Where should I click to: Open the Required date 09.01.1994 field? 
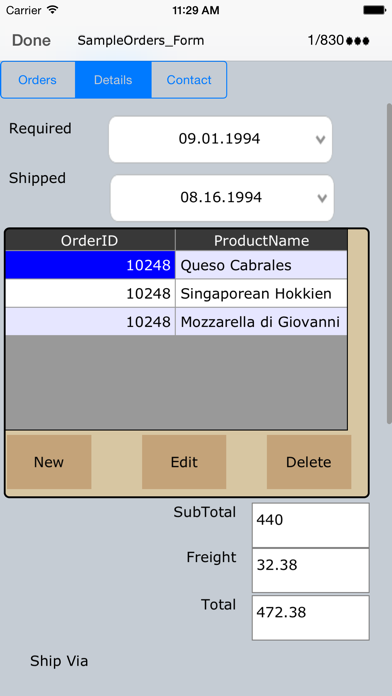(x=220, y=139)
